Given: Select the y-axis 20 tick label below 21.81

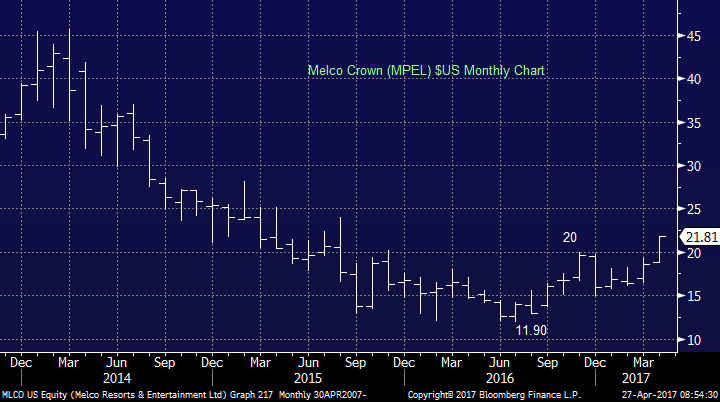Looking at the screenshot, I should coord(694,253).
